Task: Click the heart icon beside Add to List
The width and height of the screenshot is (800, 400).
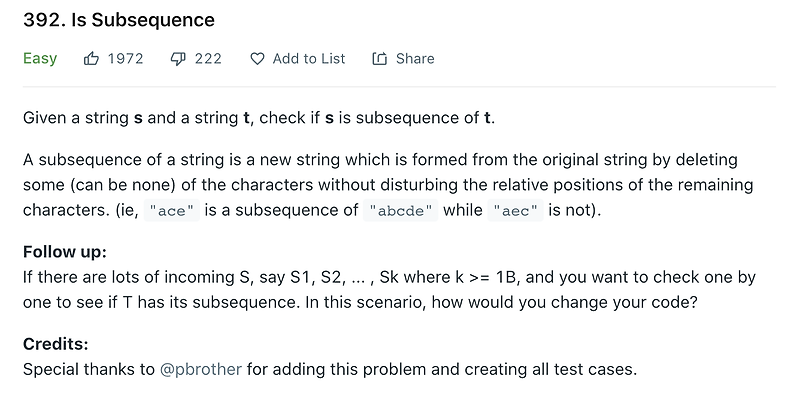Action: [257, 59]
